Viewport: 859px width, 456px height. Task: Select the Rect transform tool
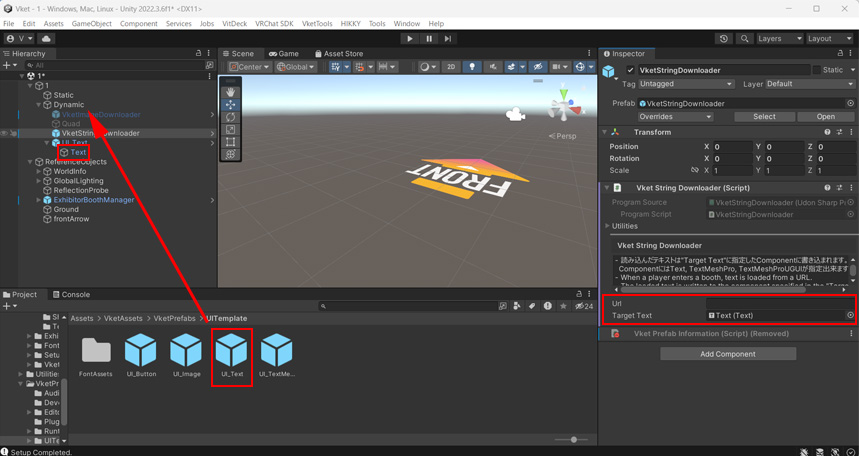click(232, 142)
